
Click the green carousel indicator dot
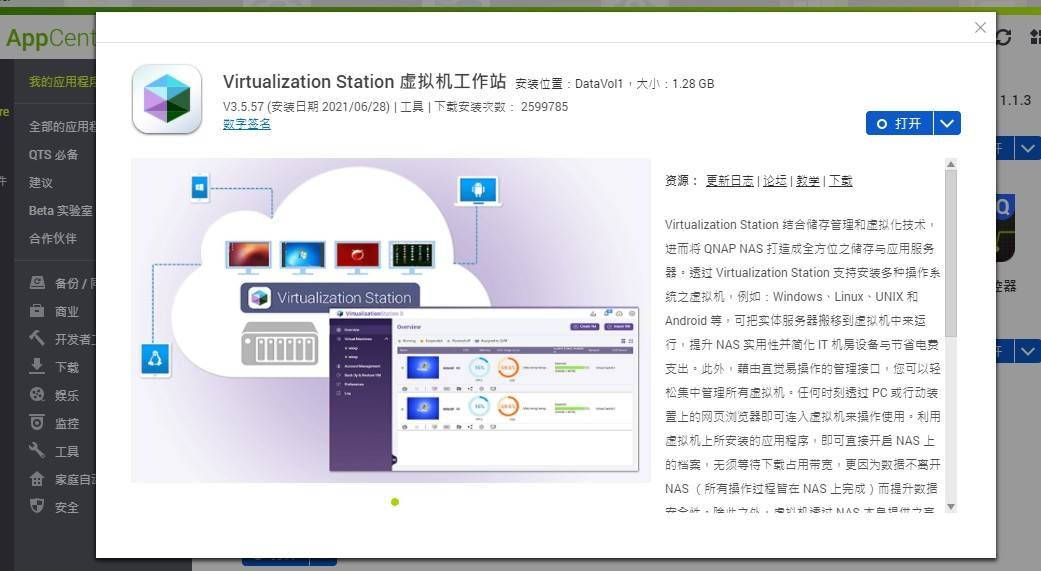tap(395, 502)
